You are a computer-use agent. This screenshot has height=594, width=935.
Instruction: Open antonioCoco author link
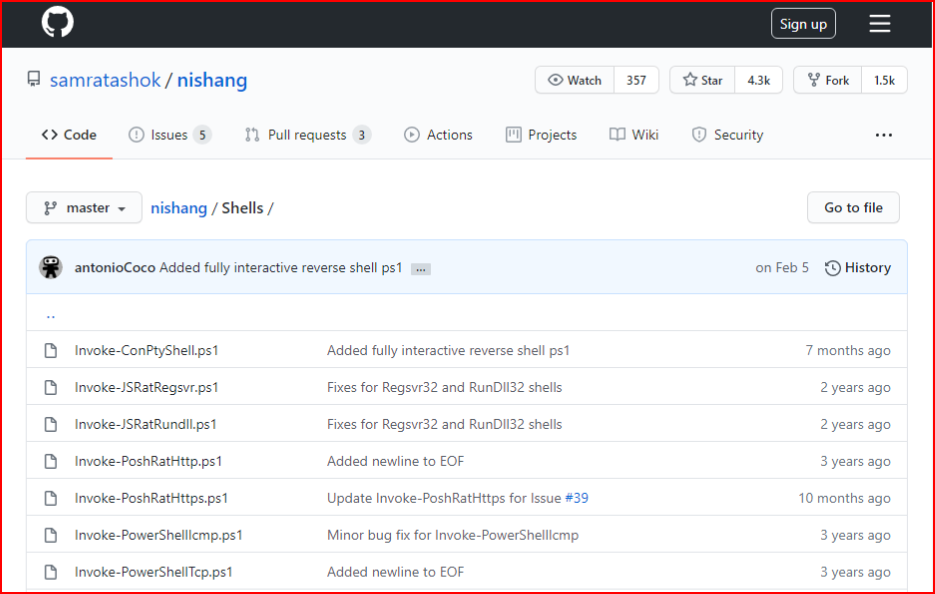click(114, 268)
